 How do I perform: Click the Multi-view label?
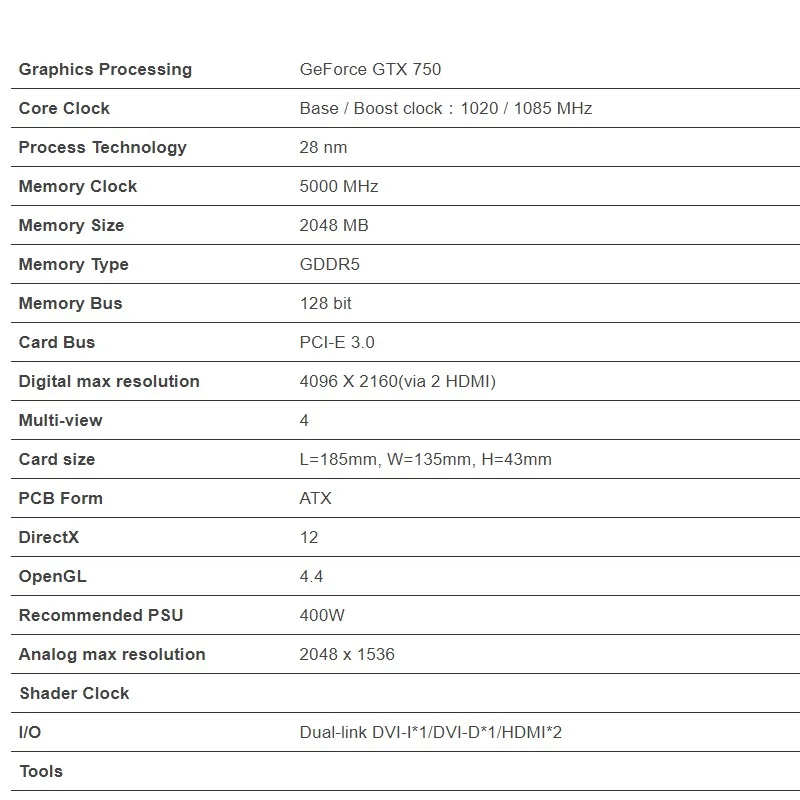click(x=61, y=420)
